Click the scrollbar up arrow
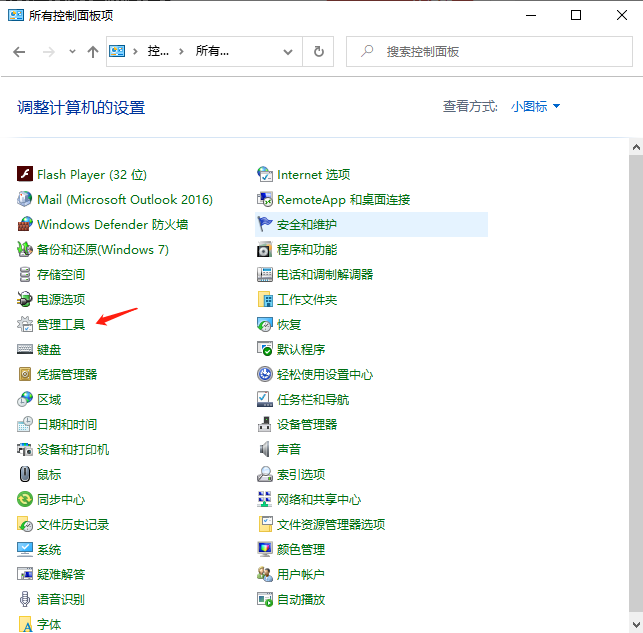643x633 pixels. (636, 147)
